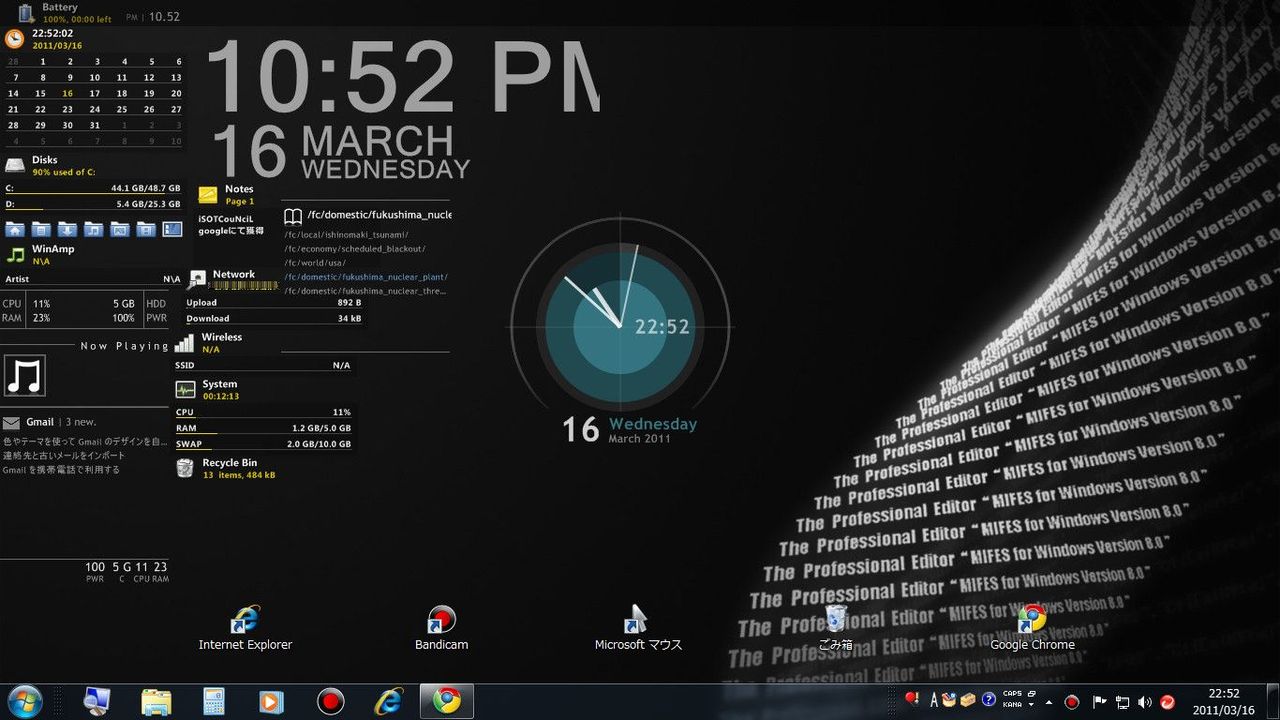The height and width of the screenshot is (720, 1280).
Task: Launch Windows Media Player from the taskbar
Action: [271, 701]
